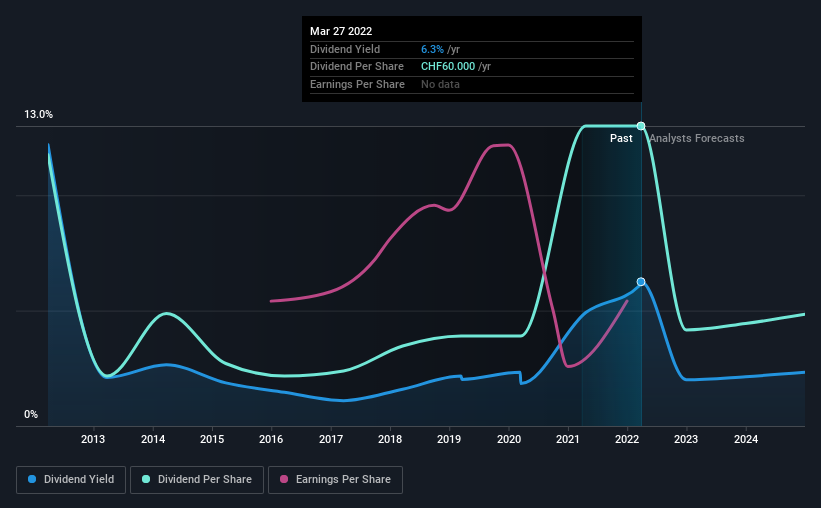Toggle the Dividend Yield legend button
The image size is (821, 508).
tap(71, 480)
